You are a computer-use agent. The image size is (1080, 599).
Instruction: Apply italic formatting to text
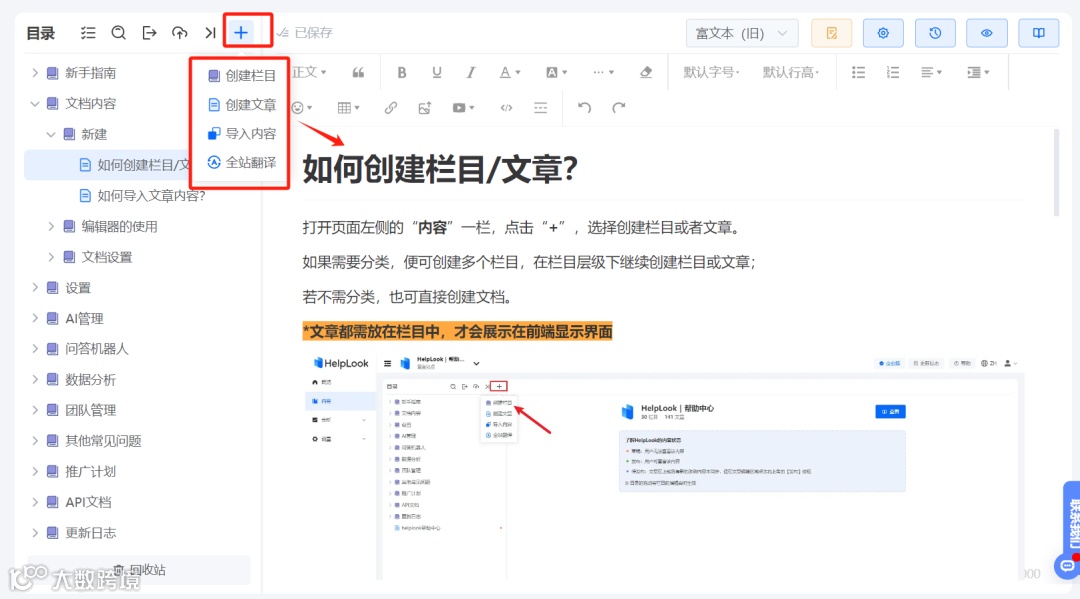click(x=469, y=72)
